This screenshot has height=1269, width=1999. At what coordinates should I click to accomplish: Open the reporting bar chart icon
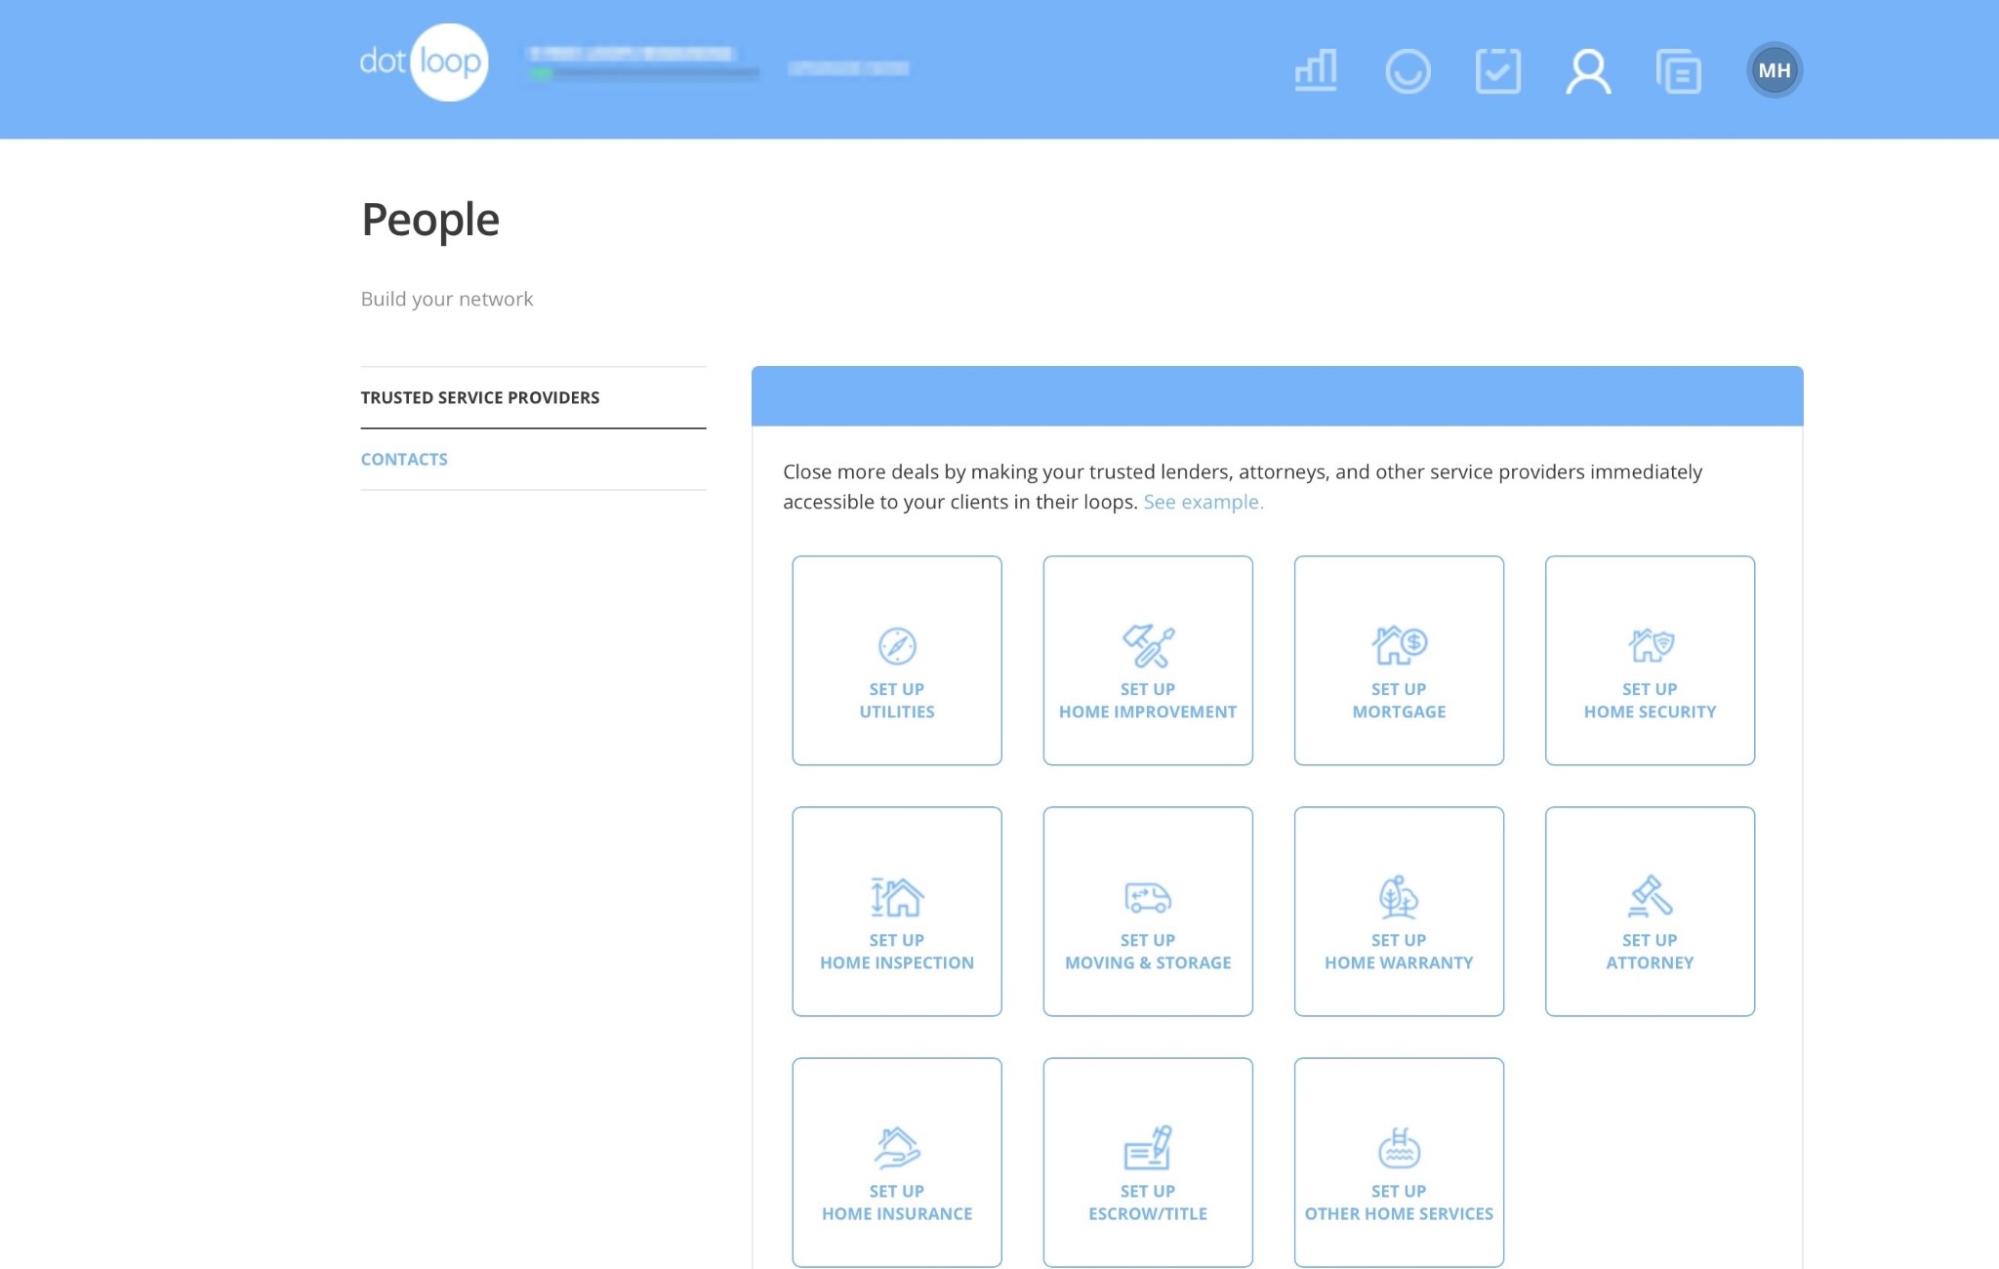point(1315,70)
